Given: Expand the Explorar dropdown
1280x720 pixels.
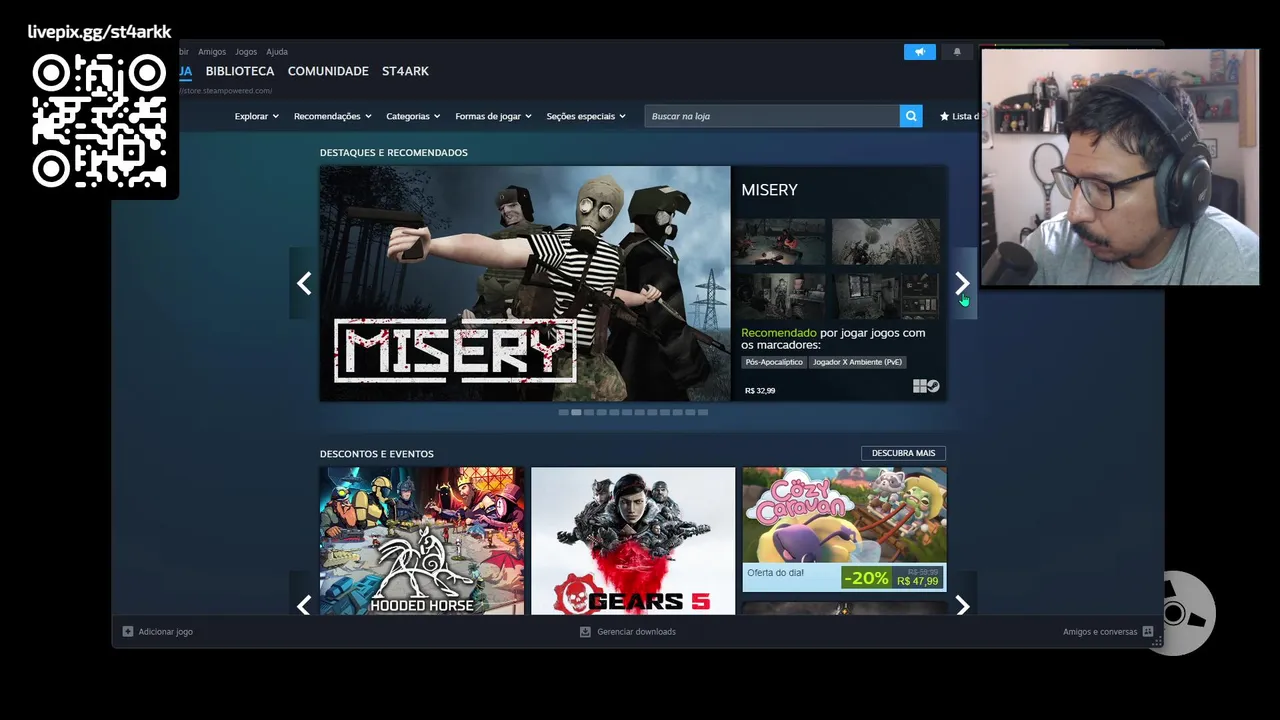Looking at the screenshot, I should [x=256, y=116].
